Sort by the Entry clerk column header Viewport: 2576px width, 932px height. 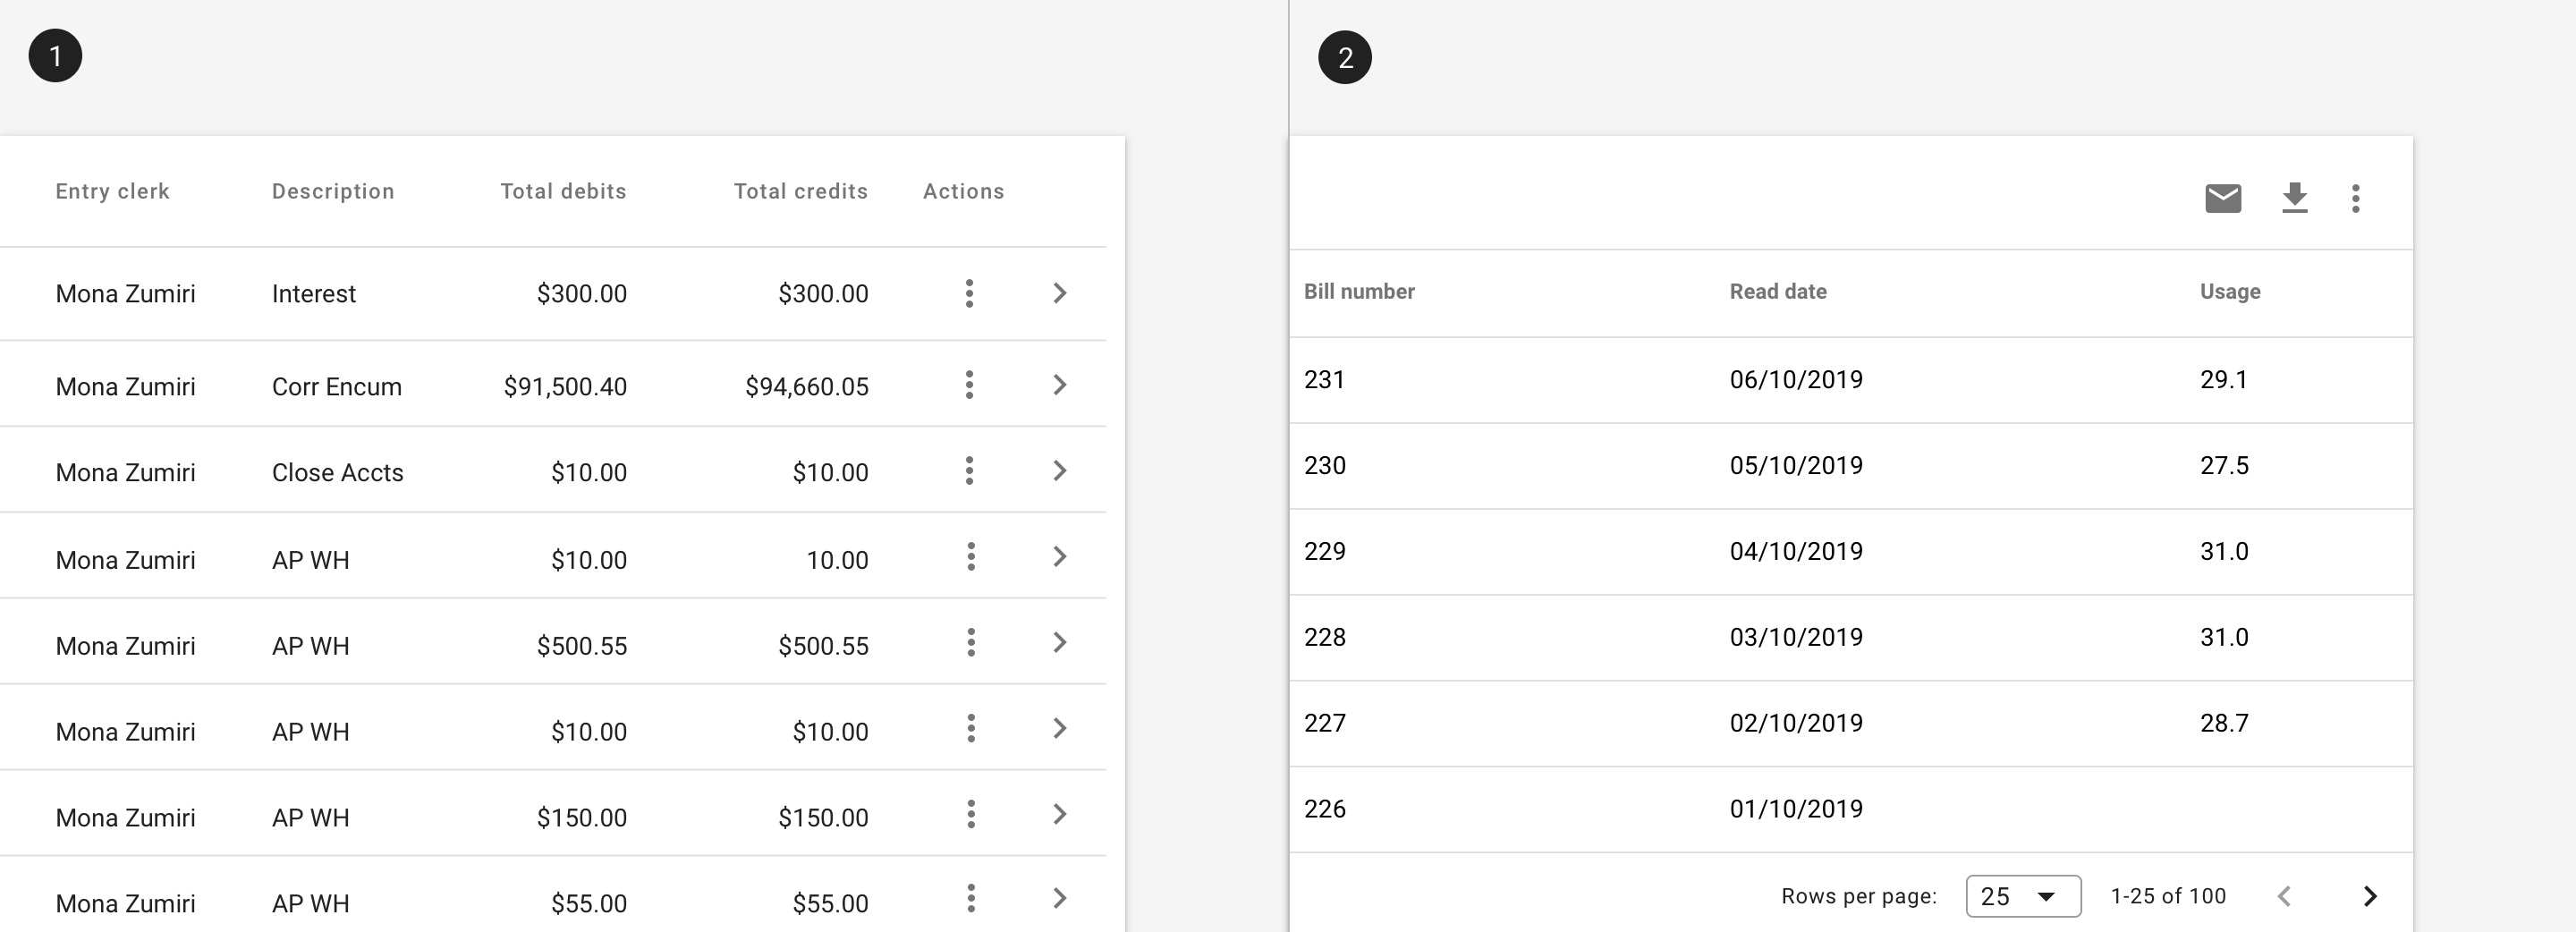click(112, 191)
